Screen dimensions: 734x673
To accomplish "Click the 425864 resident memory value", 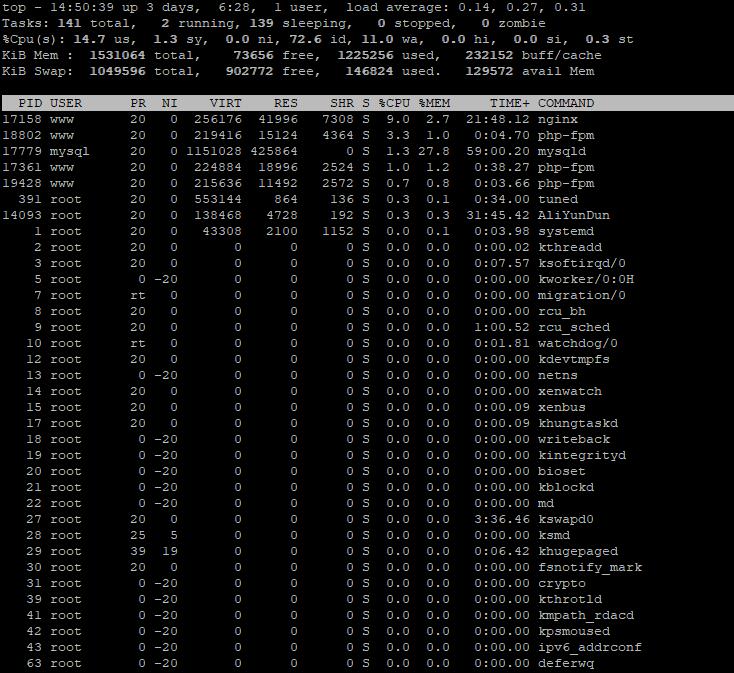I will click(x=274, y=151).
